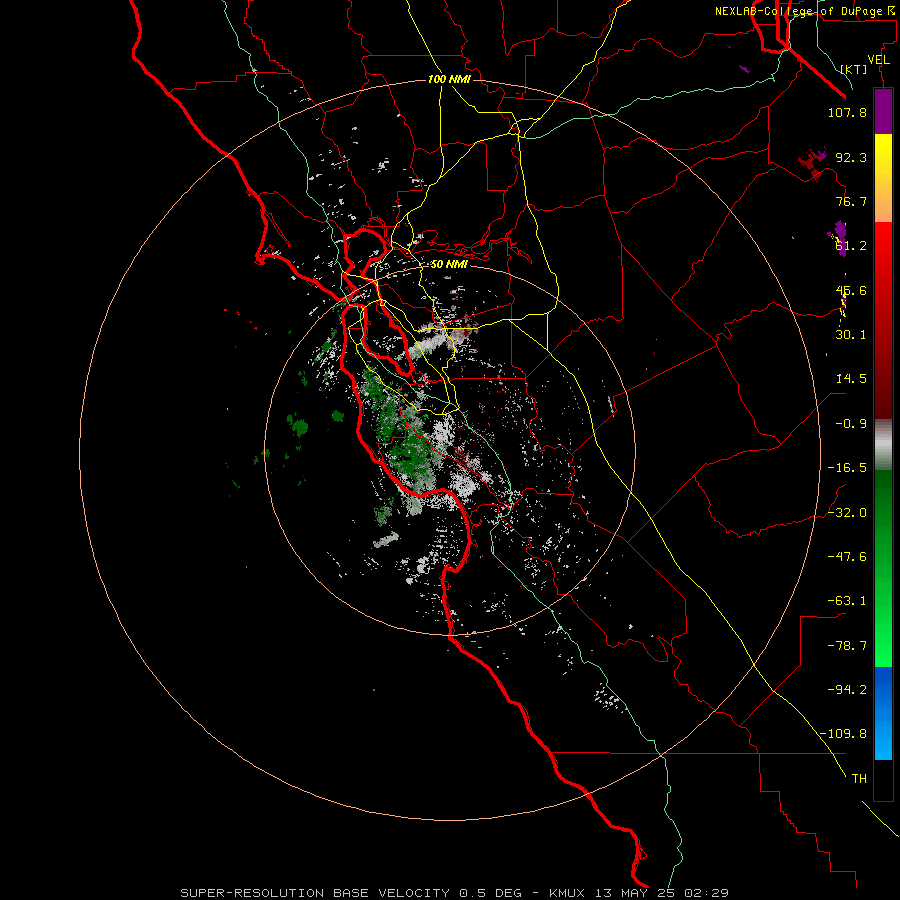Click the -32.0 velocity scale value
This screenshot has height=900, width=900.
click(x=847, y=513)
